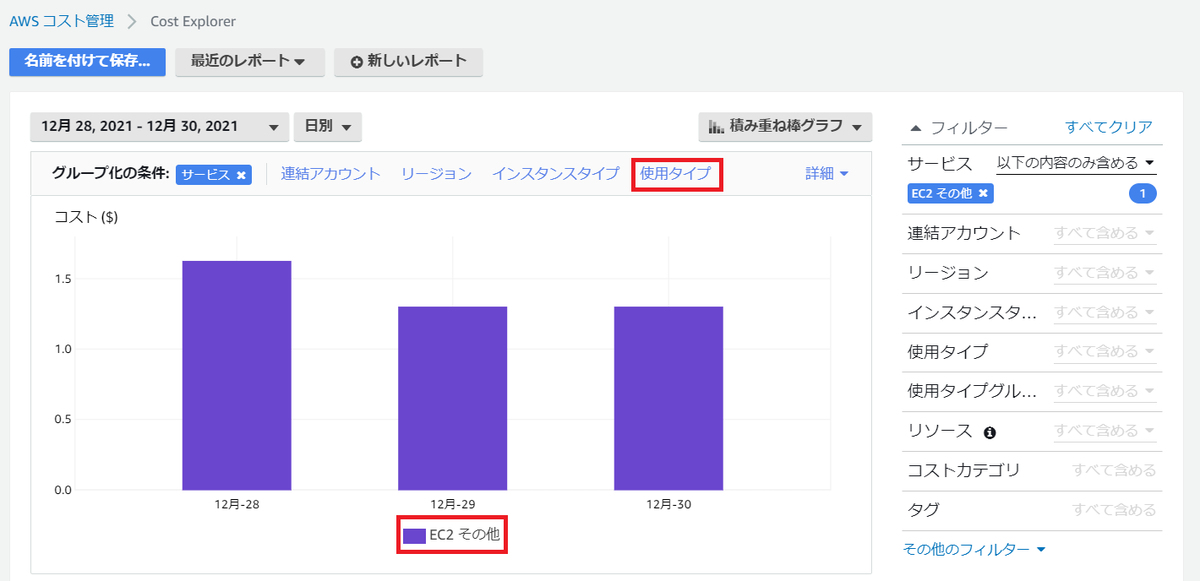Open 連結アカウント filter dropdown
Screen dimensions: 1200x581
[x=1105, y=233]
